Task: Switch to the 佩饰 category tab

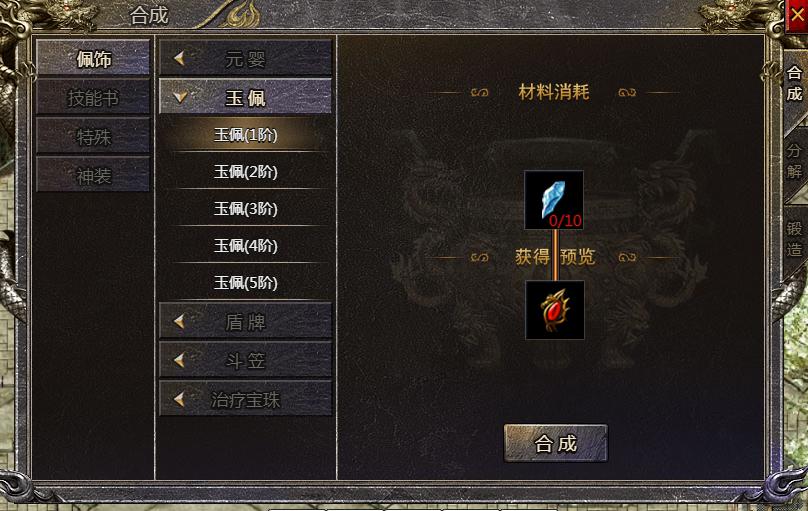Action: pos(93,58)
